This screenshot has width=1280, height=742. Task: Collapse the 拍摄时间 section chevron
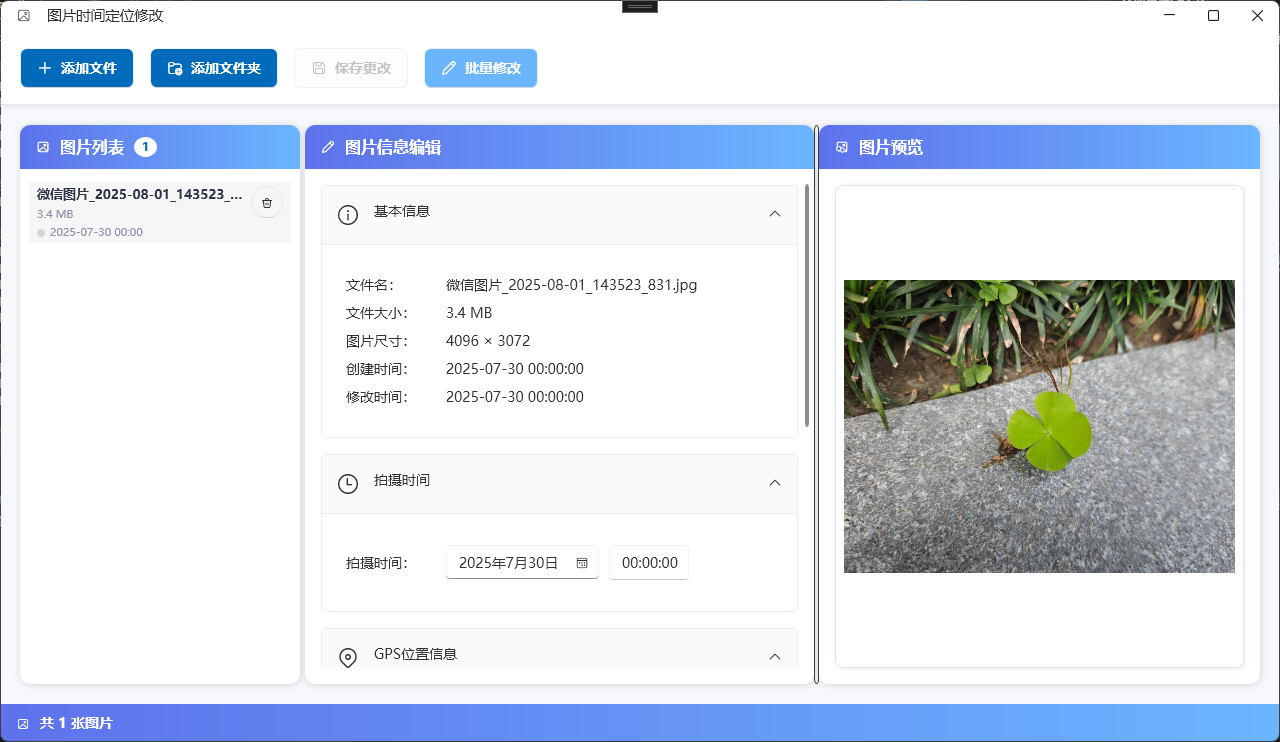pos(775,483)
